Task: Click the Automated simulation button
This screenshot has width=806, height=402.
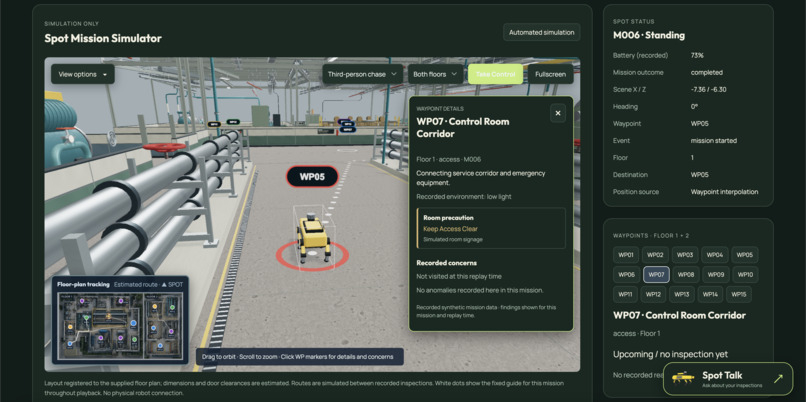Action: (542, 32)
